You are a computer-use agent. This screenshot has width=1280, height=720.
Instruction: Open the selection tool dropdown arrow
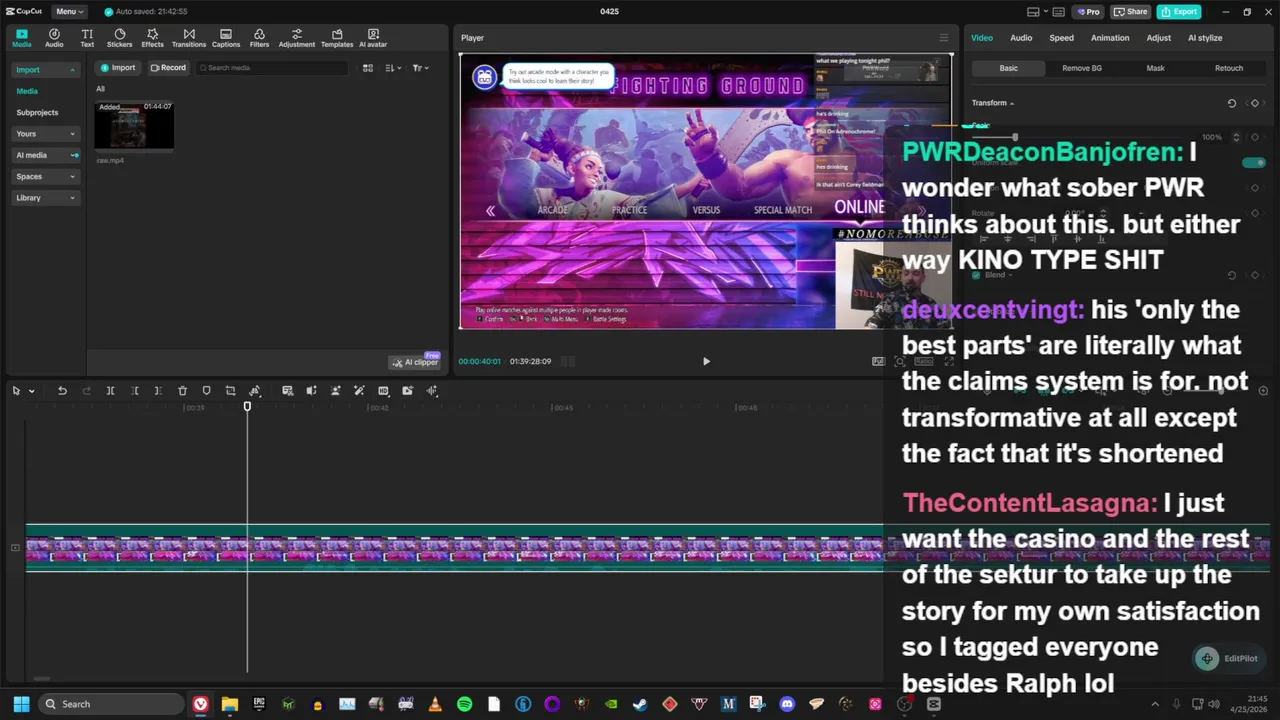coord(32,391)
